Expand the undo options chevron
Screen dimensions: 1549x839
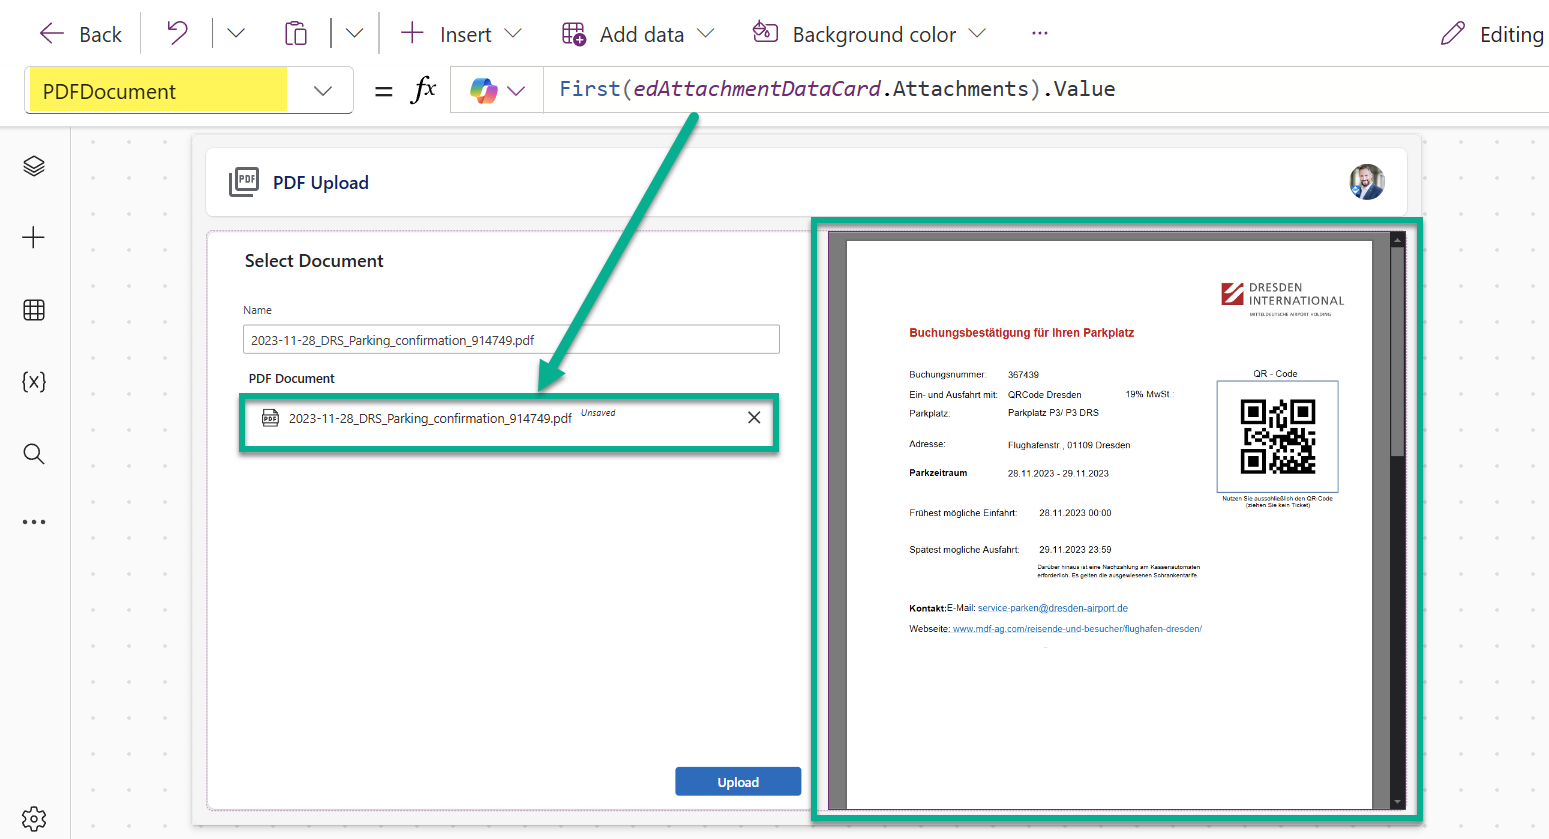click(236, 34)
